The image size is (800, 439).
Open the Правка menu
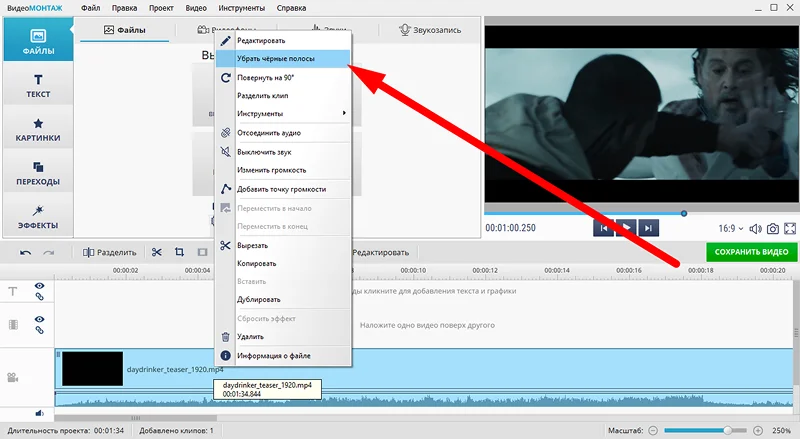click(124, 8)
